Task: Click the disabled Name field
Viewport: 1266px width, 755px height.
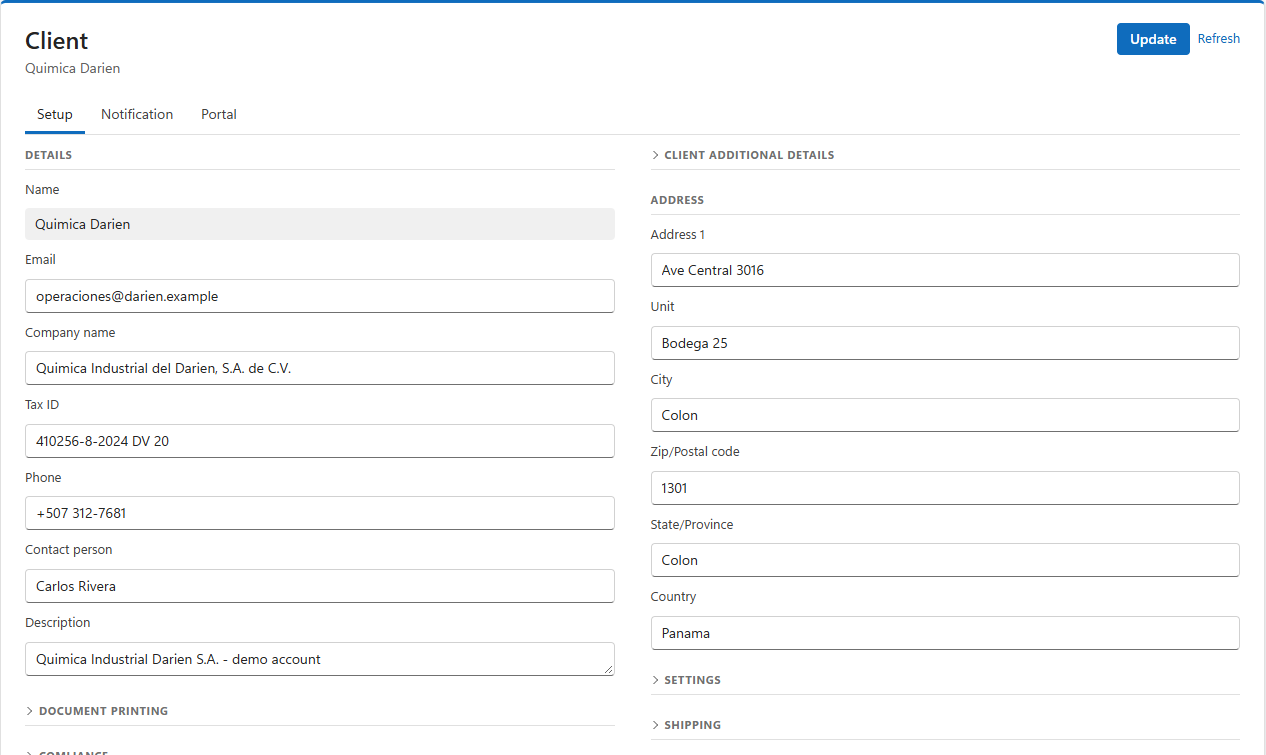Action: click(x=320, y=224)
